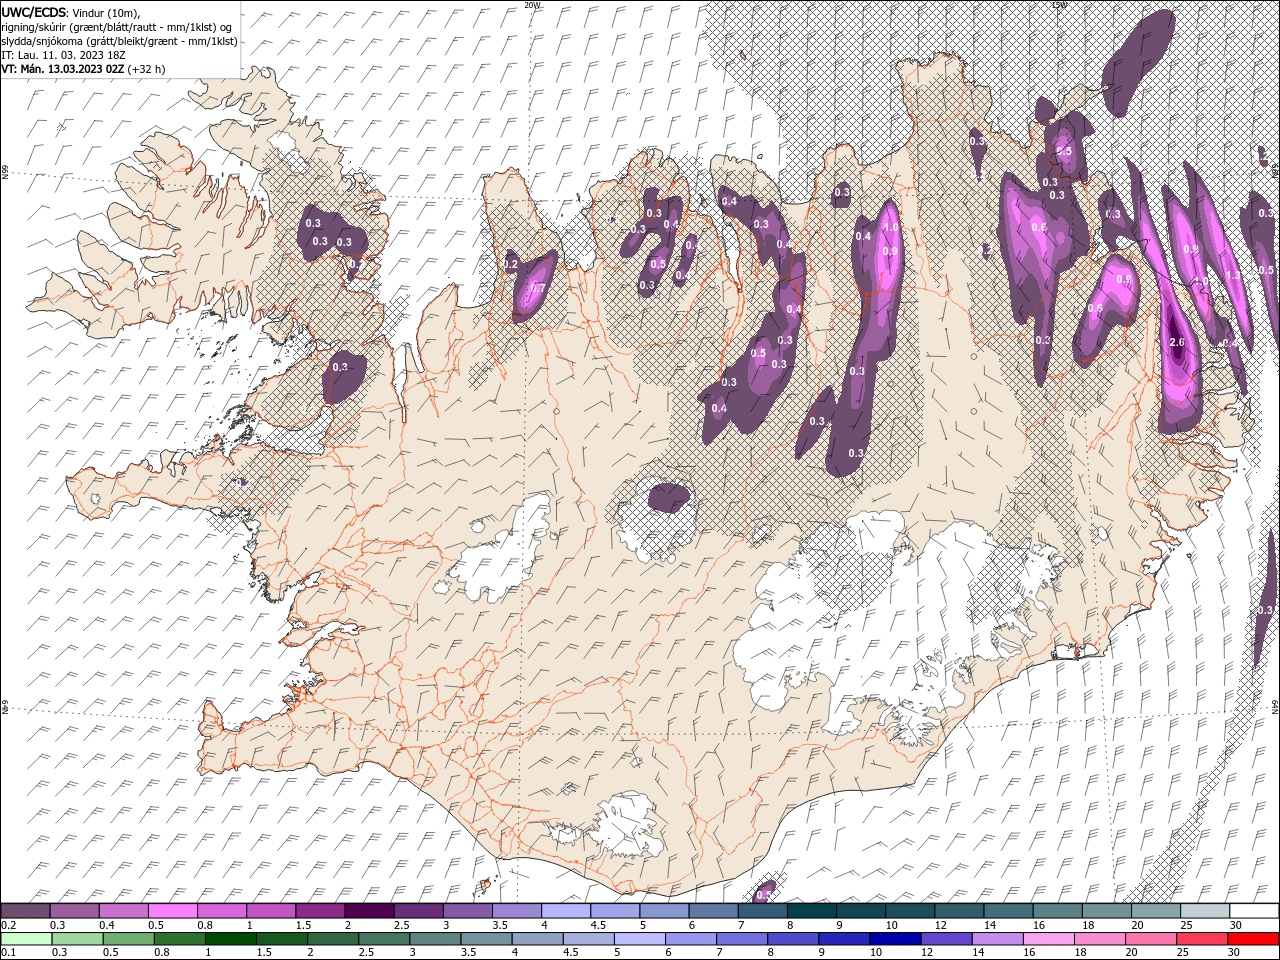
Task: Click the 1.3 value label near the east coast
Action: point(1233,276)
